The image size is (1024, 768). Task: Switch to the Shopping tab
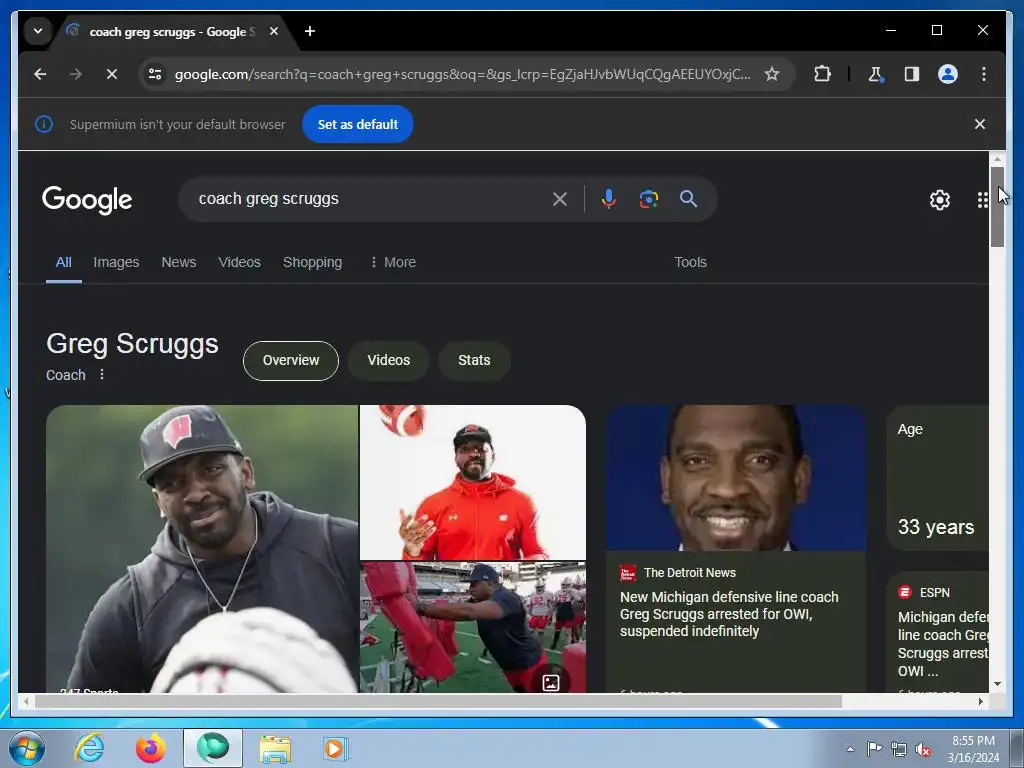312,262
